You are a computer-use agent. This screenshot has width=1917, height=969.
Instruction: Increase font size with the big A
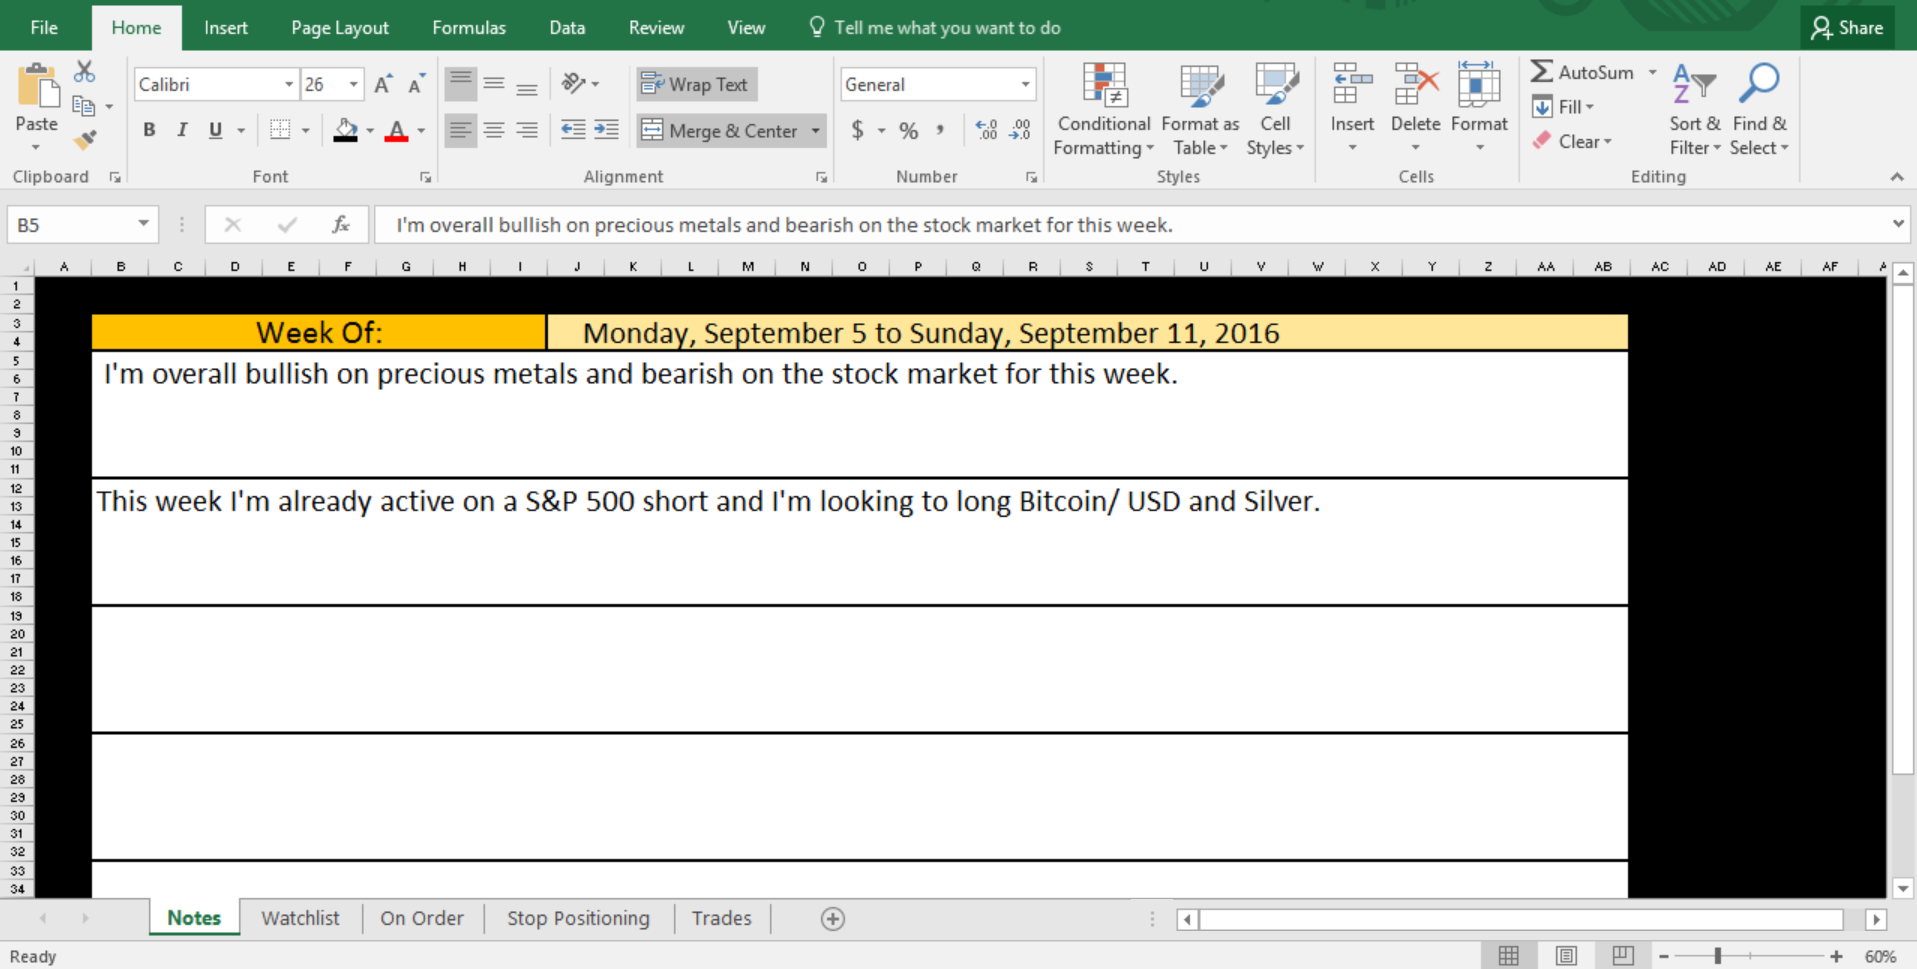click(x=383, y=85)
